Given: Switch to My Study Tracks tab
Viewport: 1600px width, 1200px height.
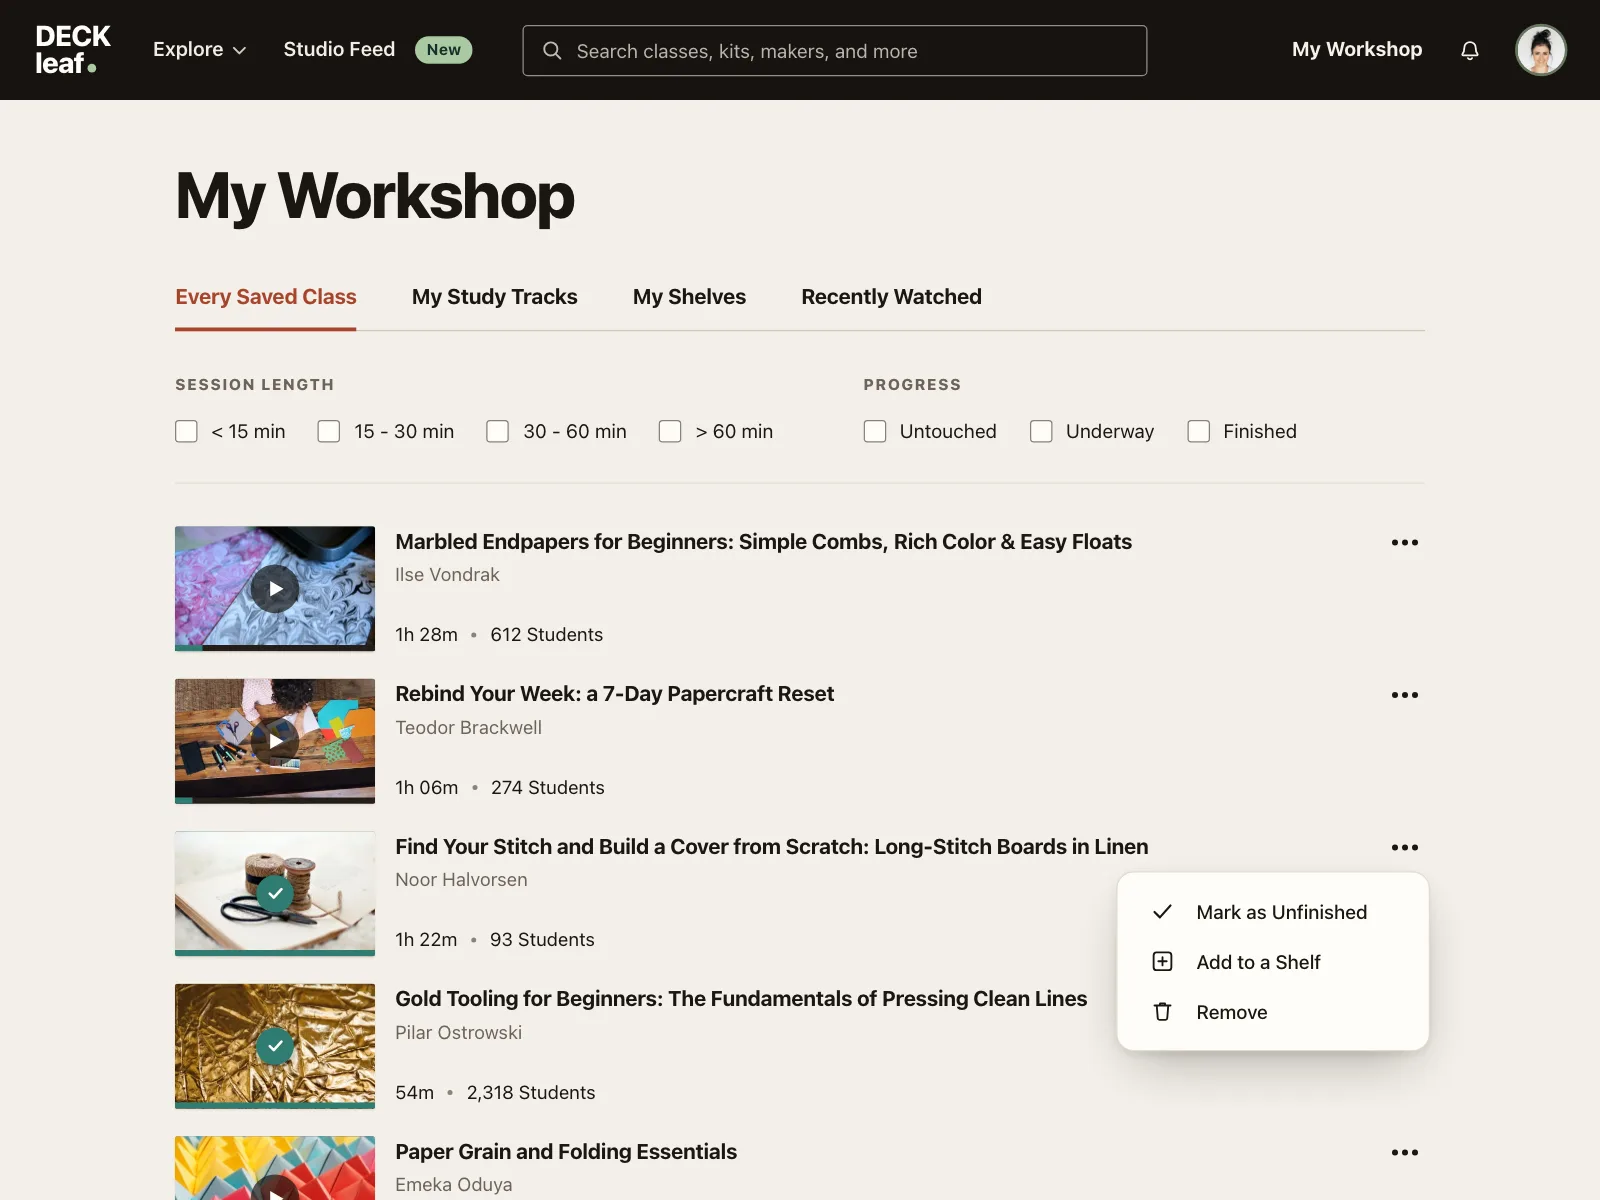Looking at the screenshot, I should (495, 297).
